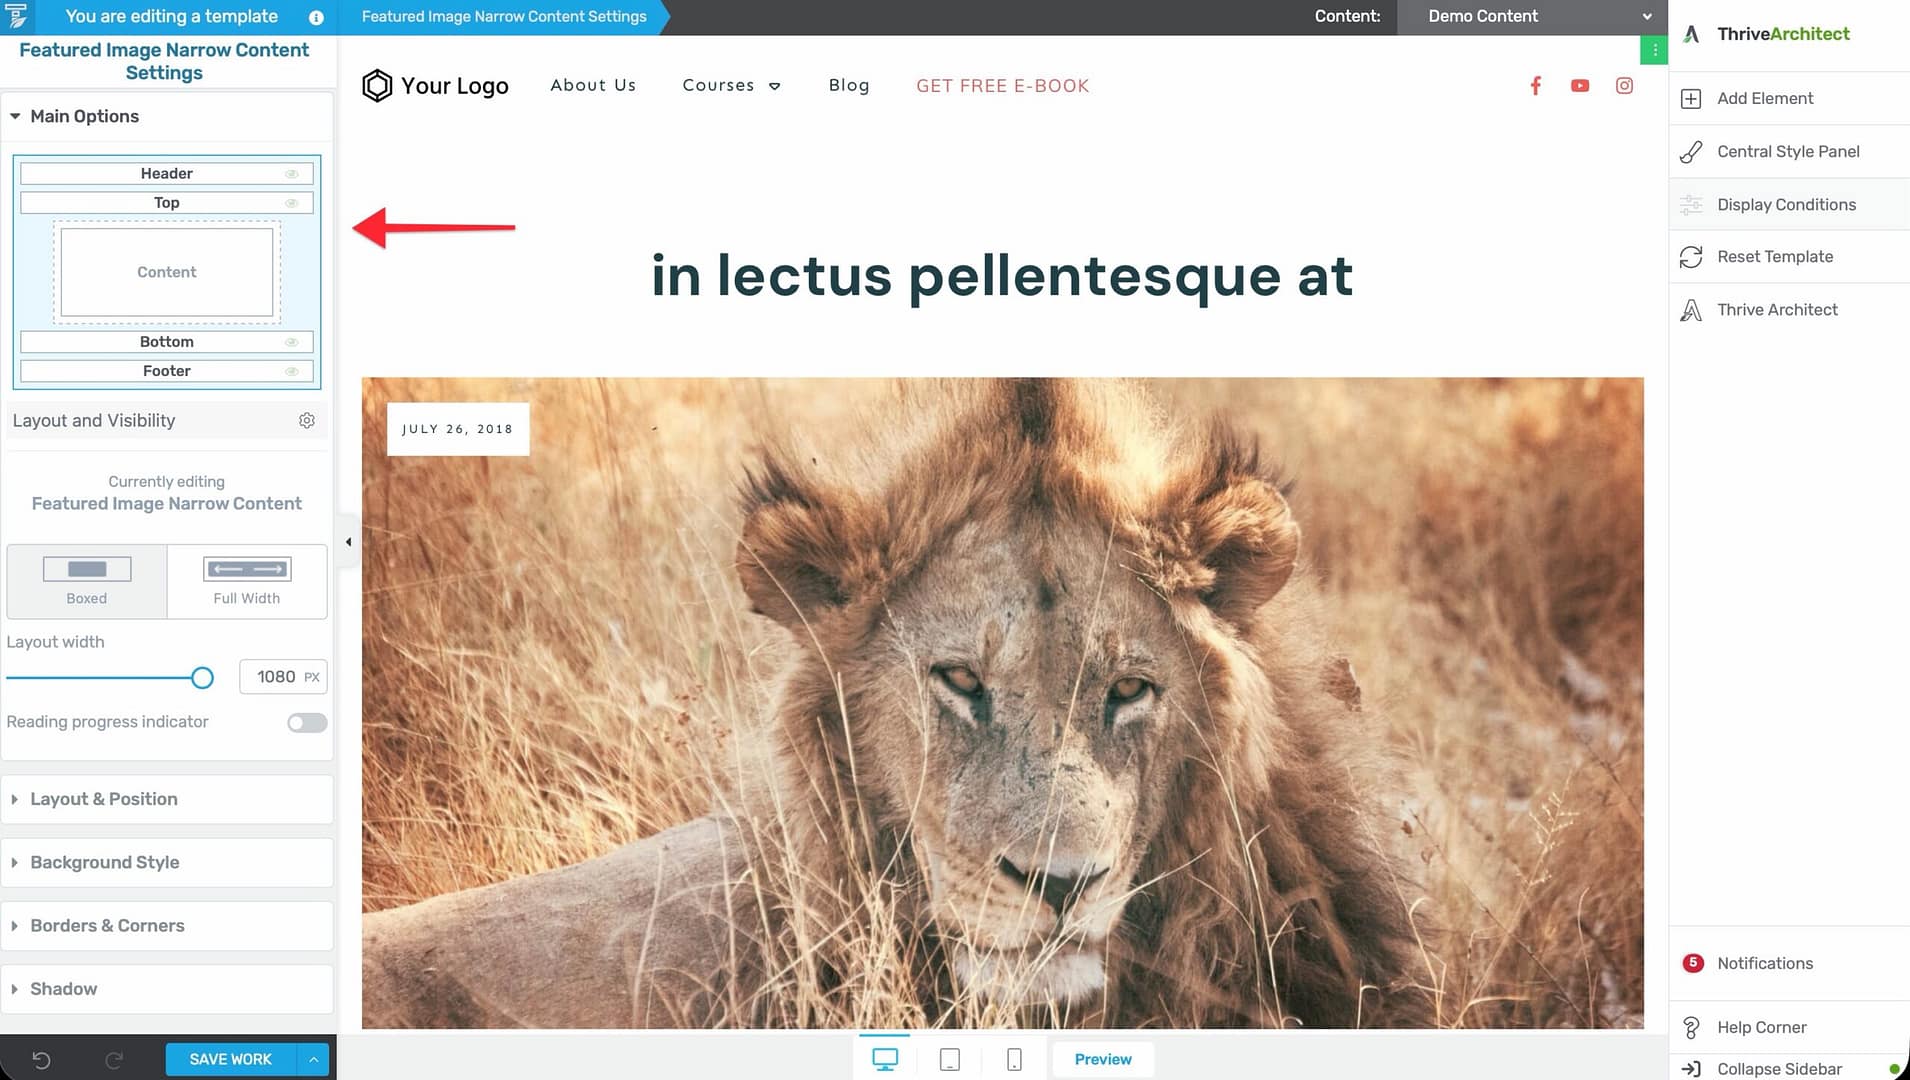
Task: Click the SAVE WORK button
Action: coord(231,1059)
